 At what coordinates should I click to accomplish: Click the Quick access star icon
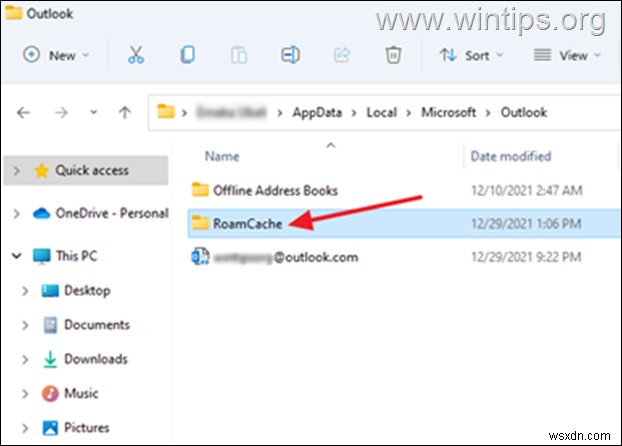coord(42,171)
